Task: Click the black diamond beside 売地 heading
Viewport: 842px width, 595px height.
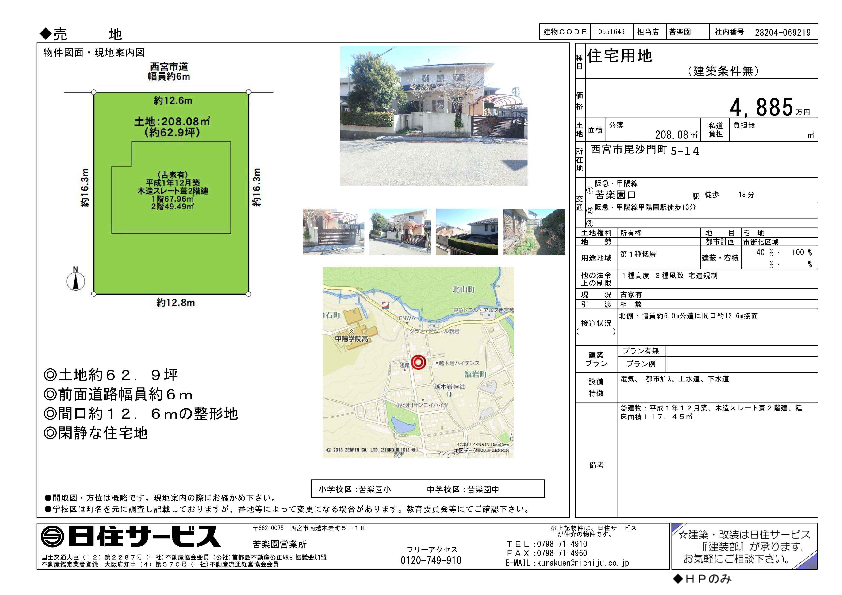Action: (46, 34)
